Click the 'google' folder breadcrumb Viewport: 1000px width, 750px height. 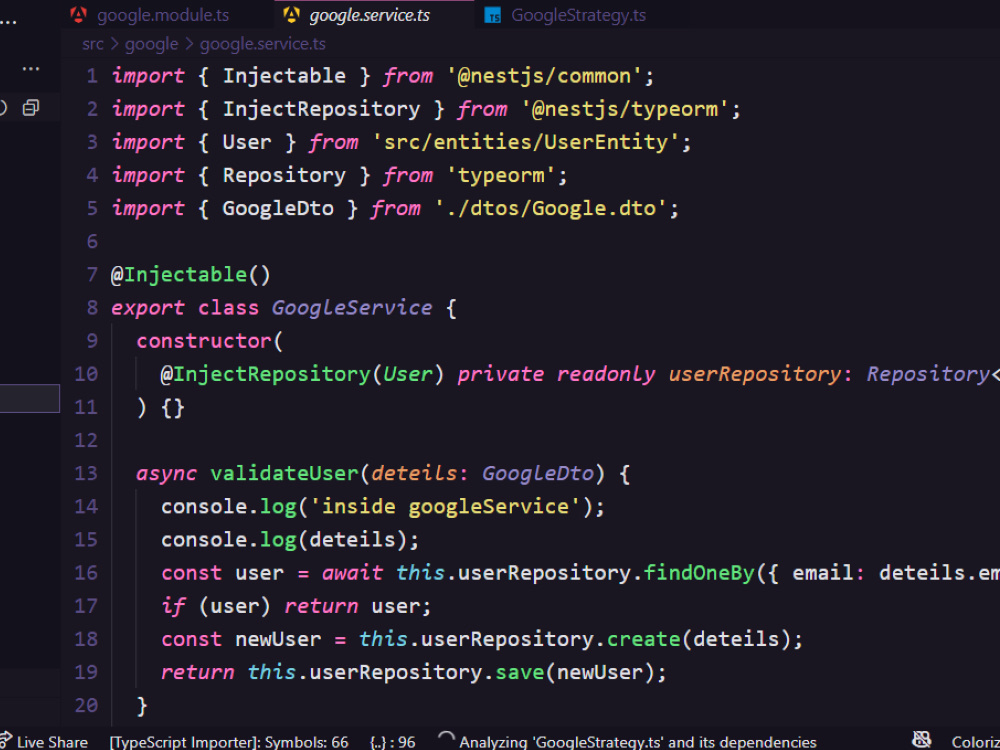(151, 44)
